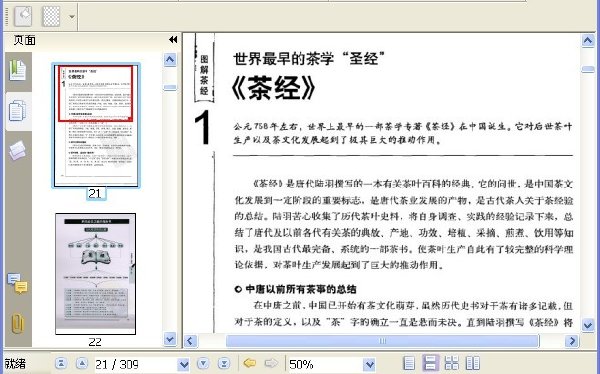Click heading 中唐以前所有茶事的总结
This screenshot has height=374, width=600.
click(x=301, y=289)
